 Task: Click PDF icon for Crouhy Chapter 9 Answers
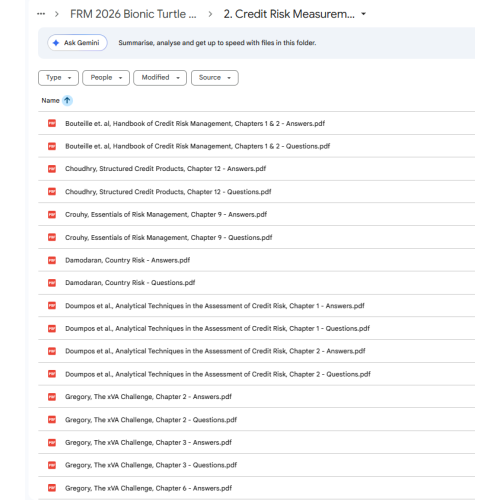pos(52,215)
